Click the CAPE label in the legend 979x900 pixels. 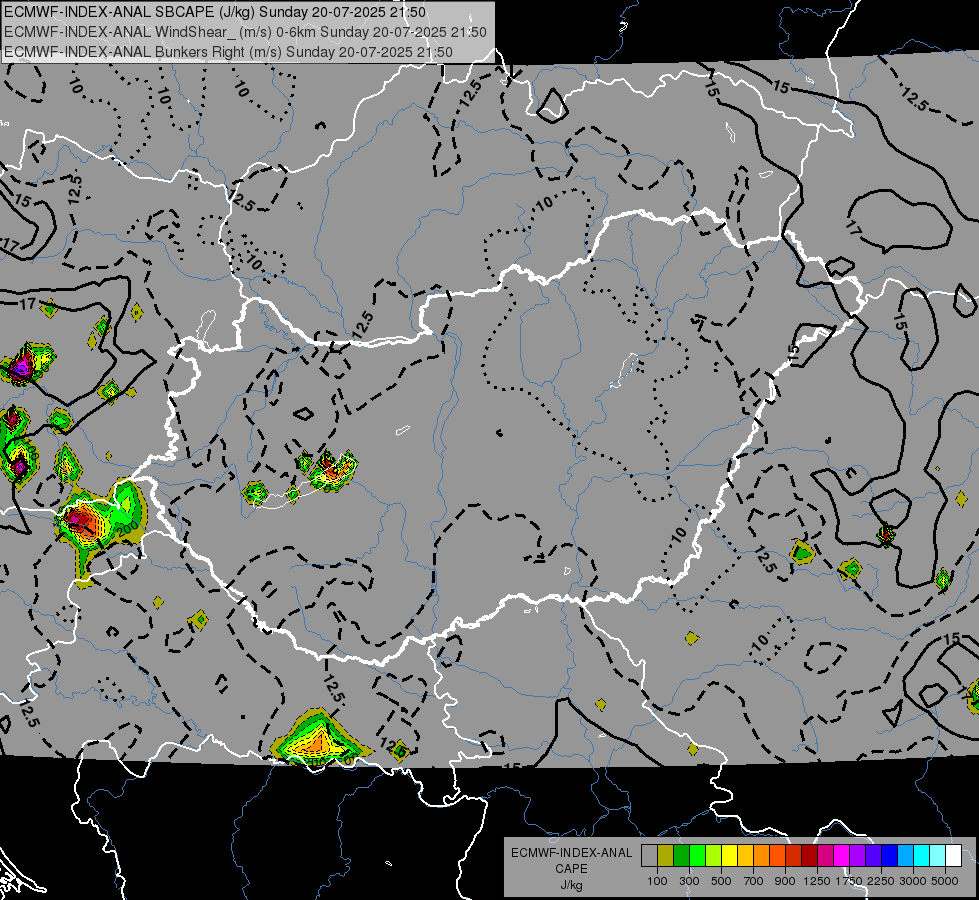coord(571,869)
